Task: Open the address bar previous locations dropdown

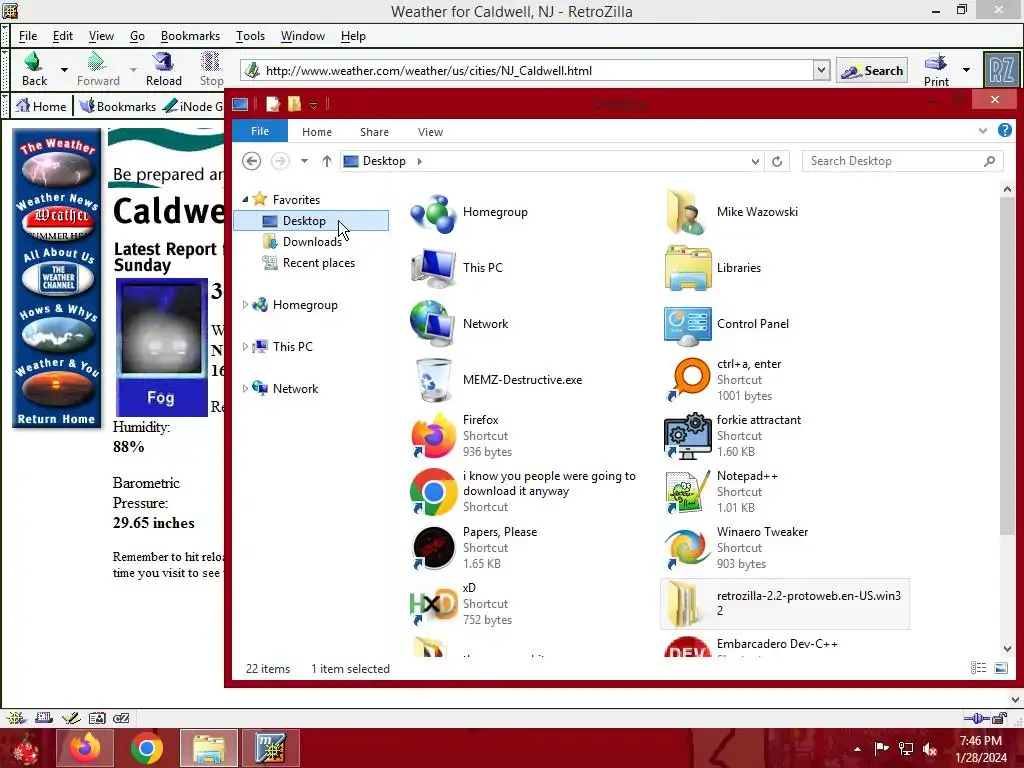Action: pos(755,161)
